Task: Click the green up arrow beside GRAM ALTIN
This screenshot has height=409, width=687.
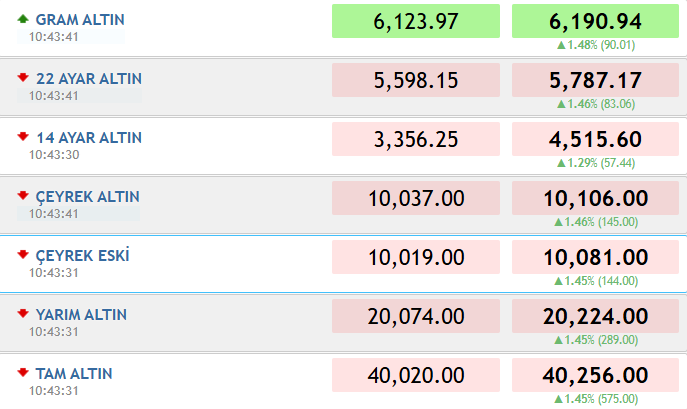Action: click(x=23, y=19)
